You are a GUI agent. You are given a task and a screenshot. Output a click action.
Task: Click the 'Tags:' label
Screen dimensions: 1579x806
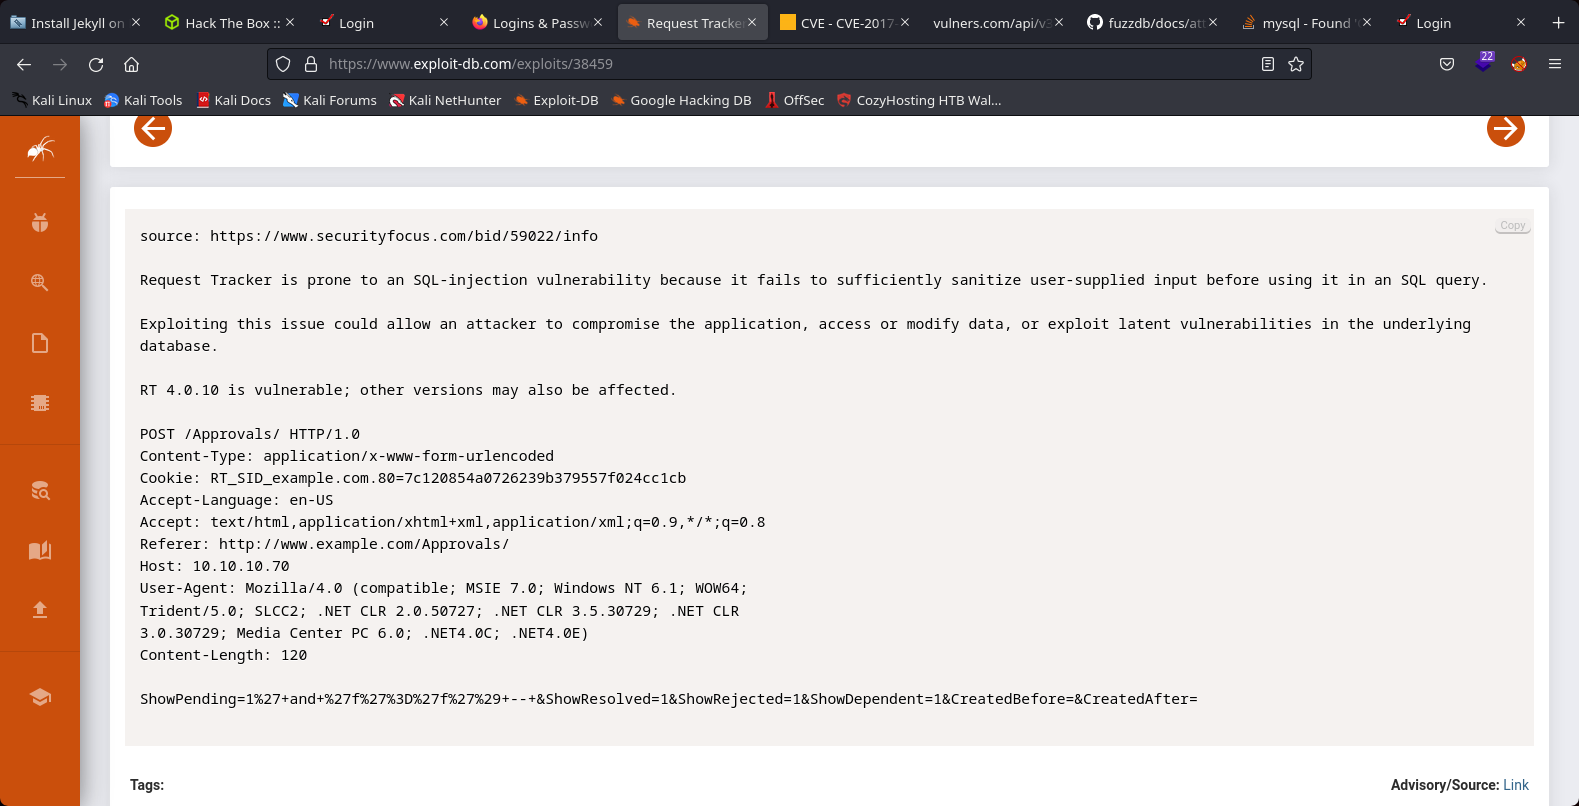pos(147,785)
